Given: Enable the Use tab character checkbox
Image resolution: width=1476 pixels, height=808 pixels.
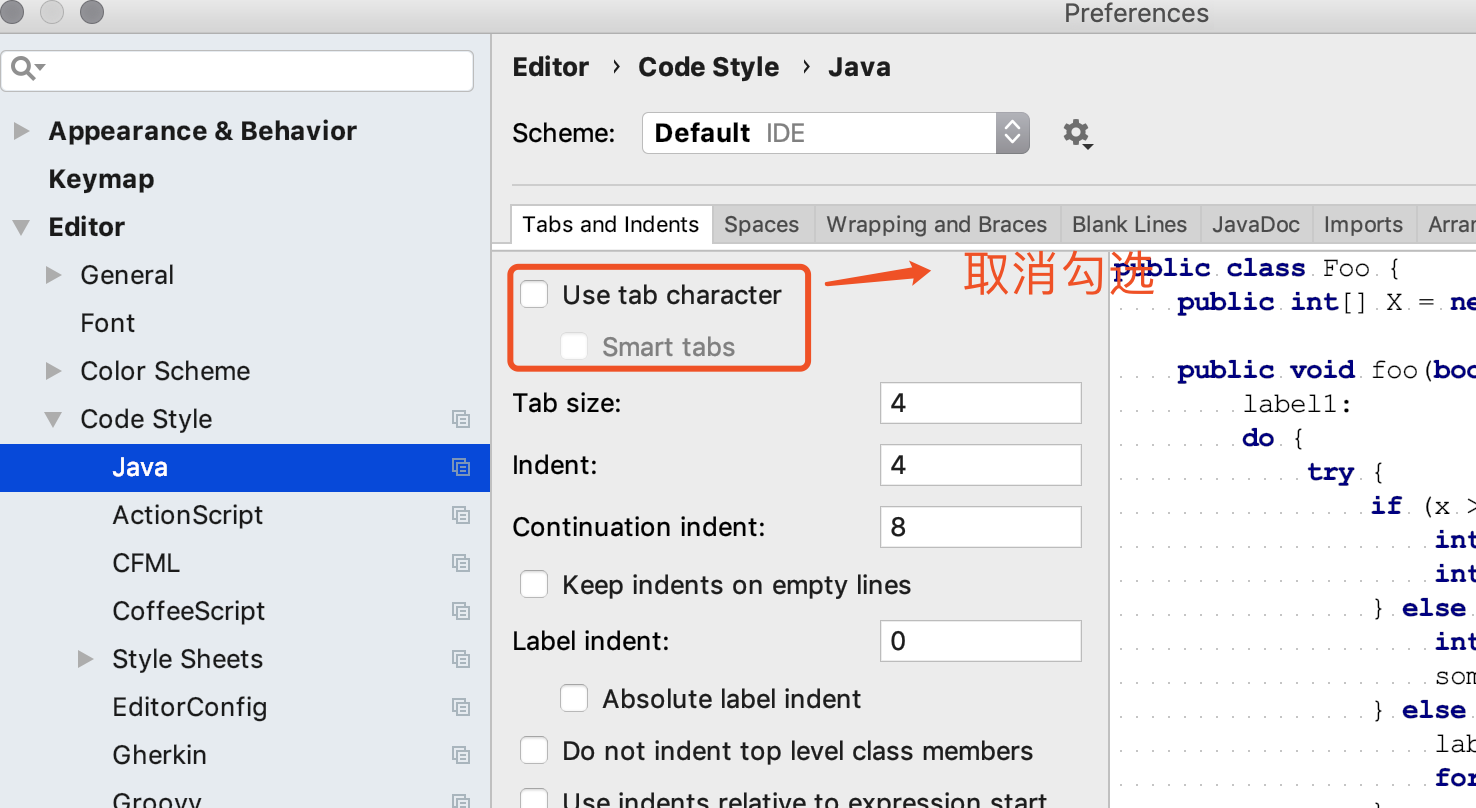Looking at the screenshot, I should 534,294.
